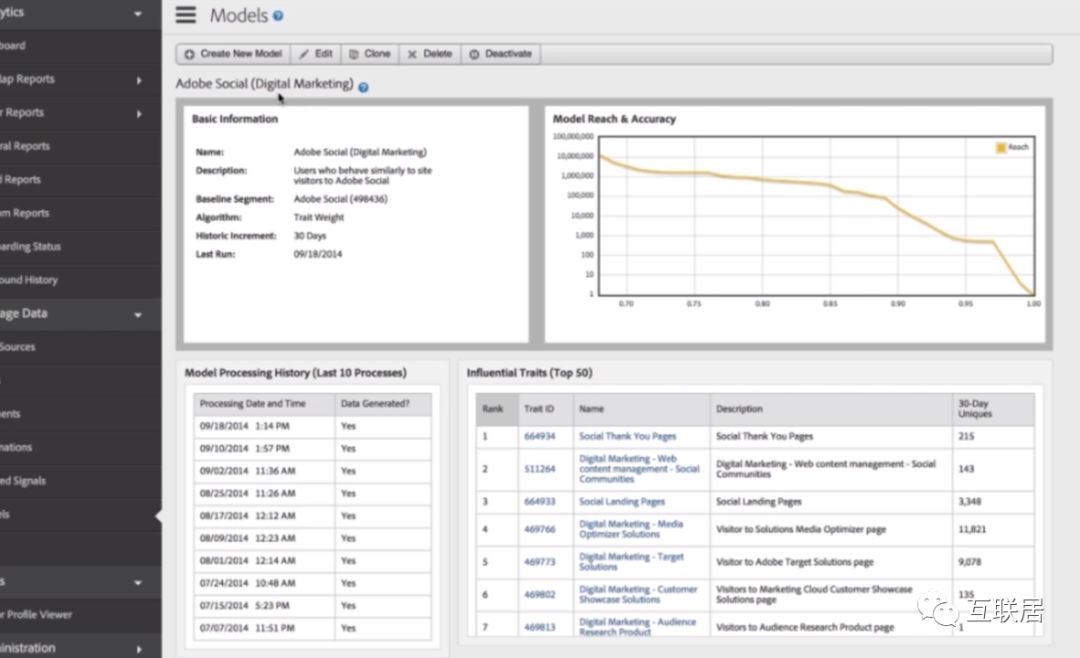Image resolution: width=1080 pixels, height=658 pixels.
Task: Click help icon beside Adobe Social (Digital Marketing)
Action: click(363, 88)
